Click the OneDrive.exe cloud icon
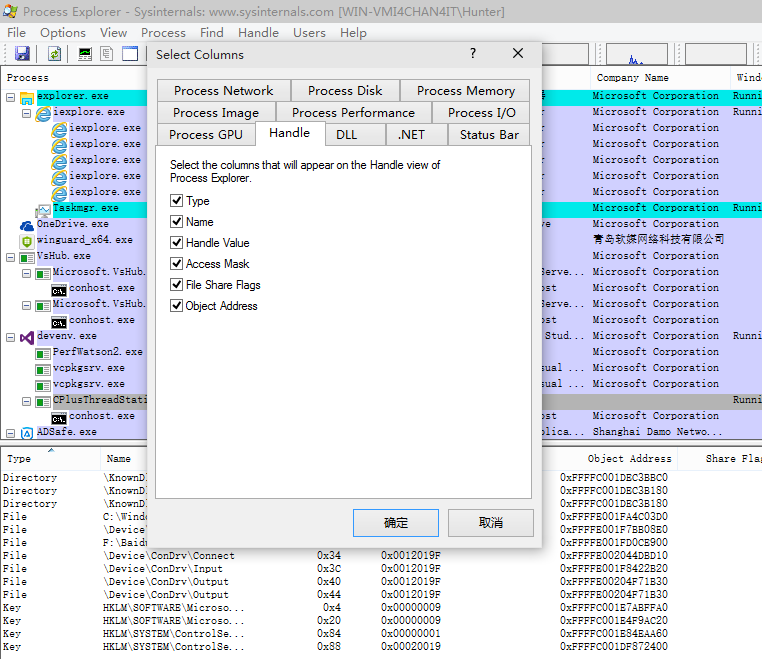The image size is (762, 659). pos(27,225)
